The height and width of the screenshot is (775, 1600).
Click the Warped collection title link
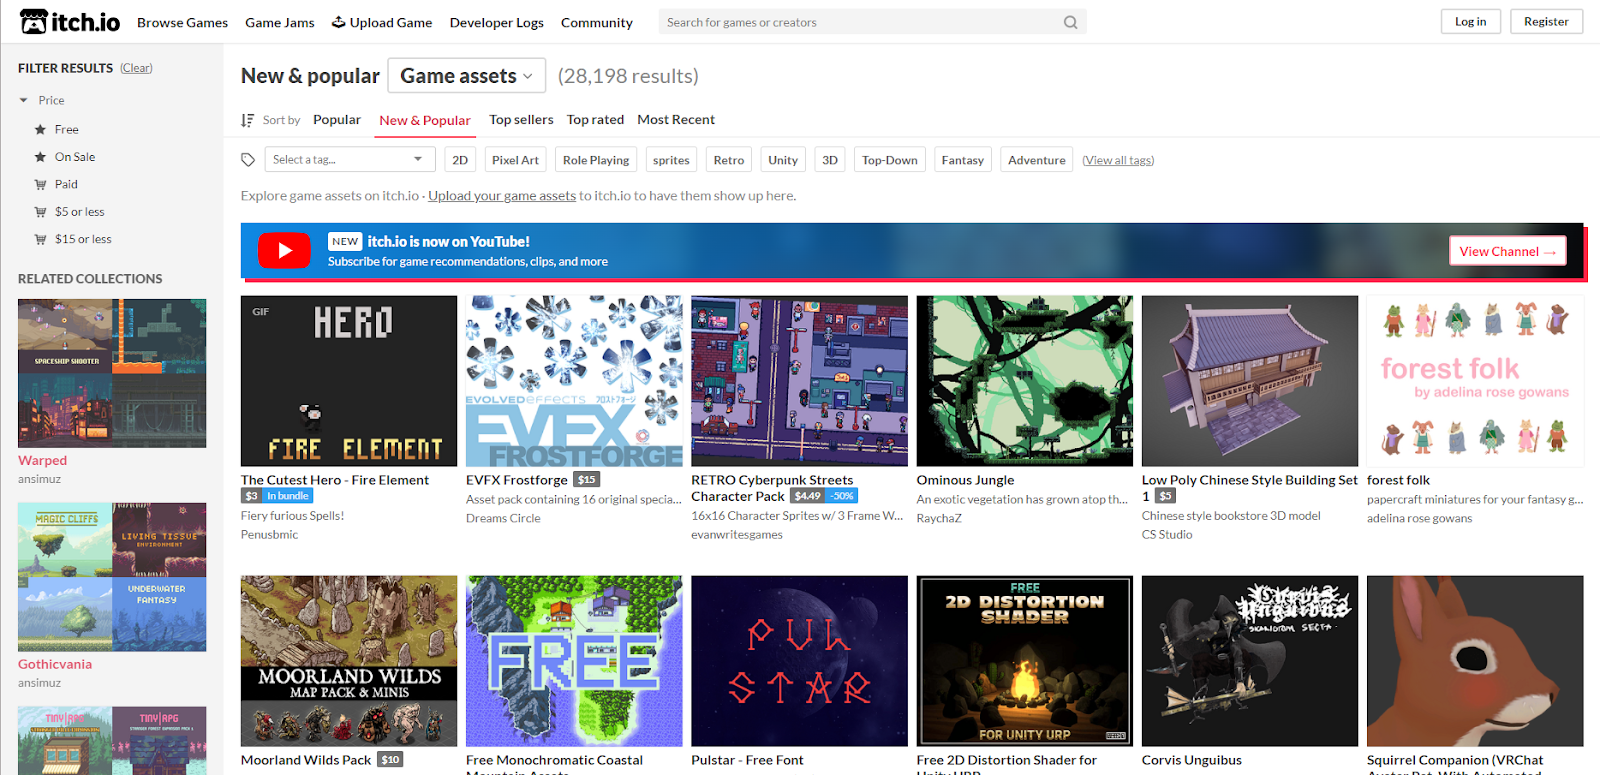pyautogui.click(x=43, y=461)
